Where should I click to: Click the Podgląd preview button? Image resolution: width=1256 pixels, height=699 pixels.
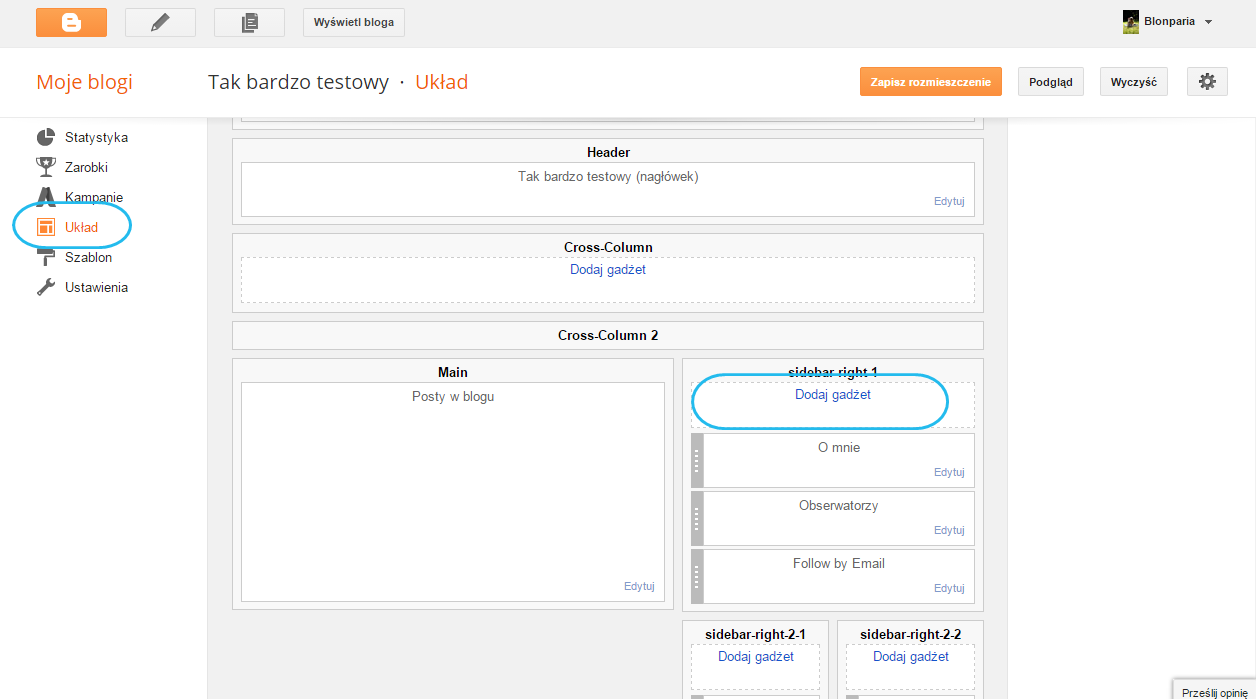coord(1051,82)
